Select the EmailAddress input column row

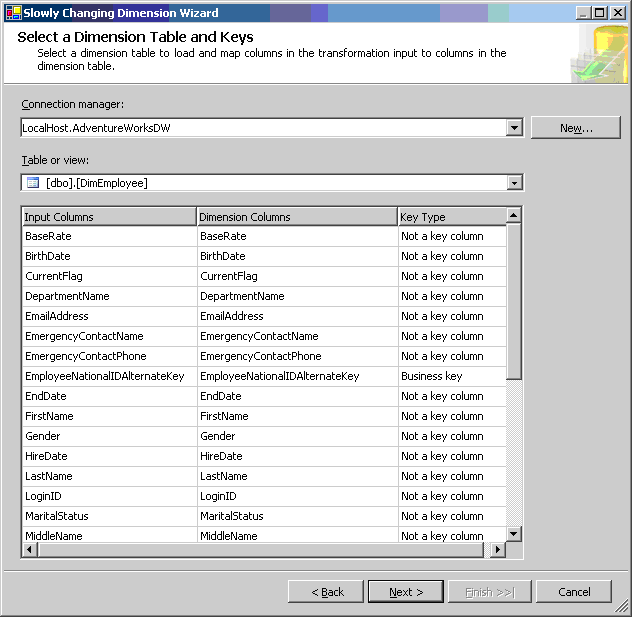[109, 316]
